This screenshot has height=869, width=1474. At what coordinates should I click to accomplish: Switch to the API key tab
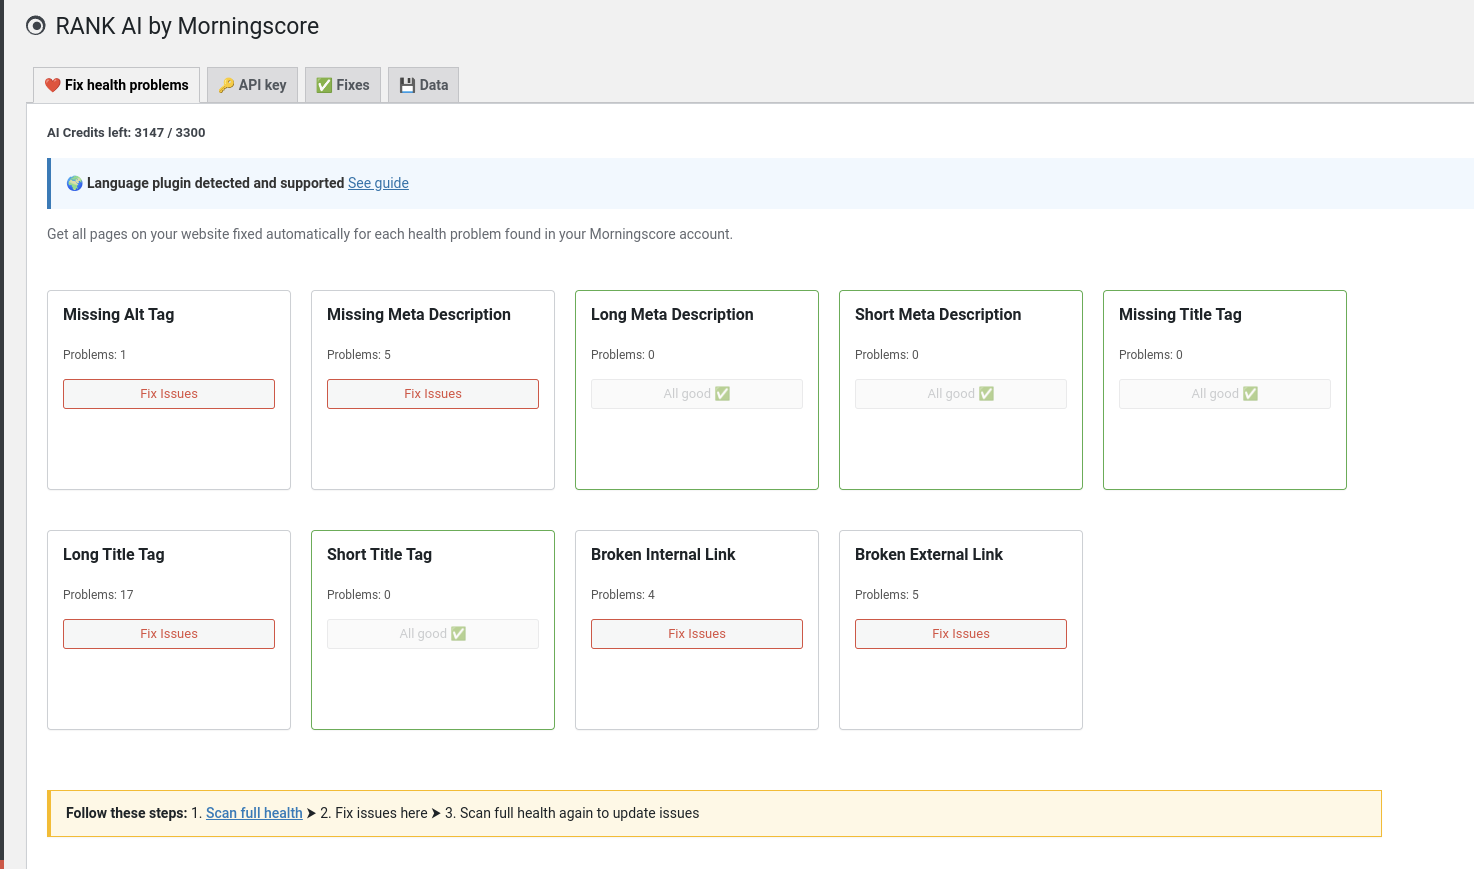click(252, 85)
